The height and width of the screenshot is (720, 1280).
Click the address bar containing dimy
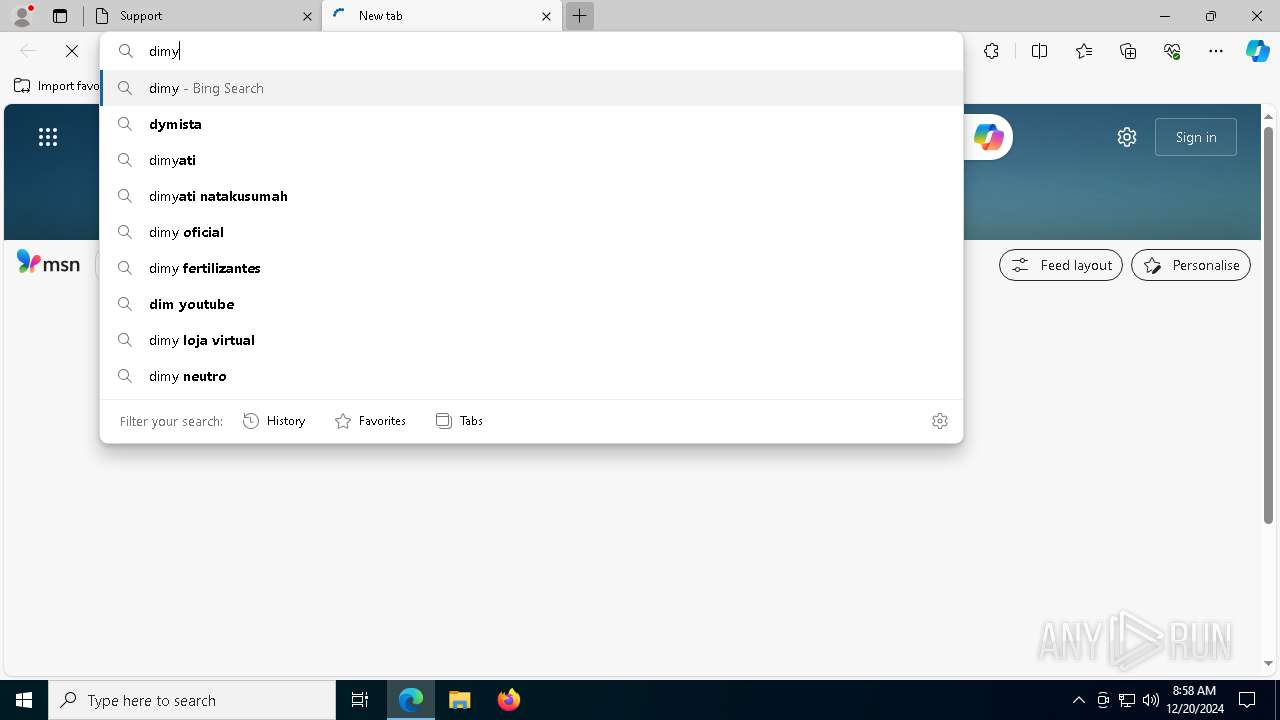coord(531,51)
